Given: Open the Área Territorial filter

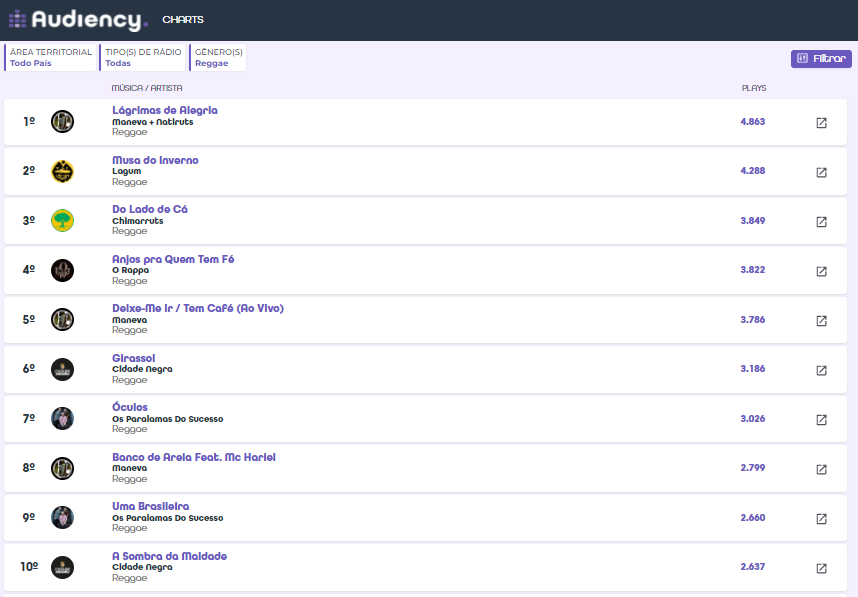Looking at the screenshot, I should point(50,57).
